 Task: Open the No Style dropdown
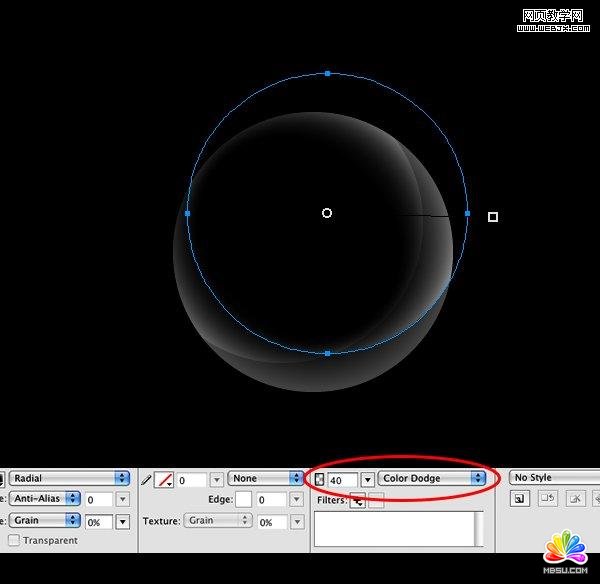pos(553,478)
